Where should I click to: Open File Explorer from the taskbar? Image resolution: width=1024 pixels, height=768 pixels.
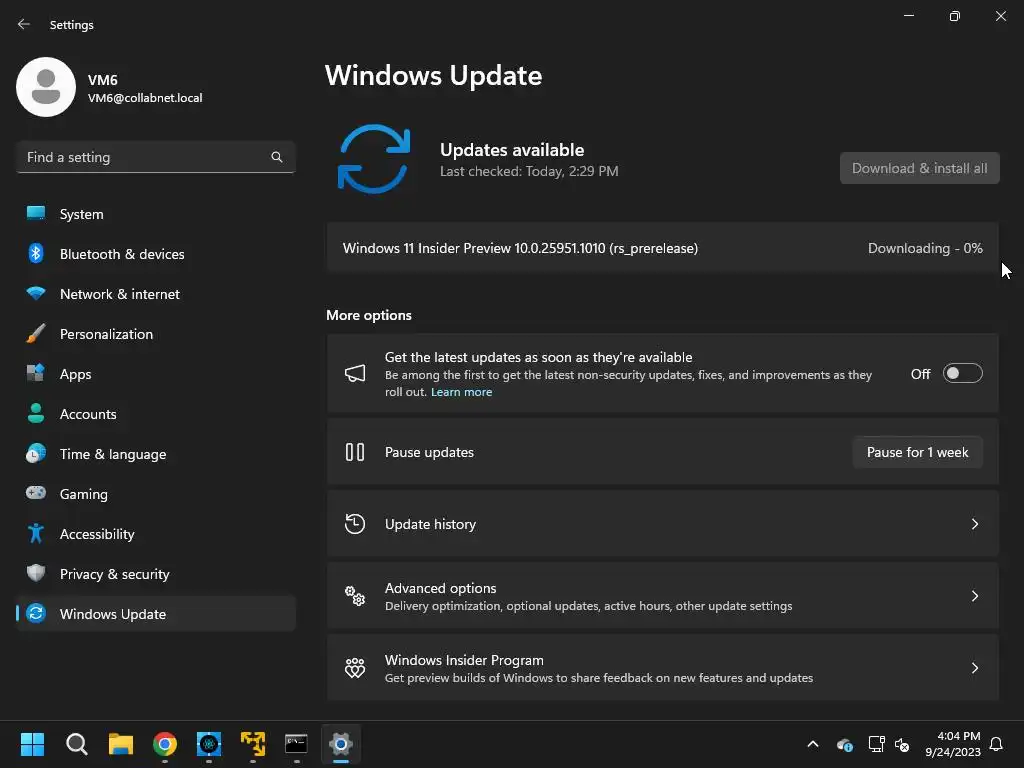[121, 744]
